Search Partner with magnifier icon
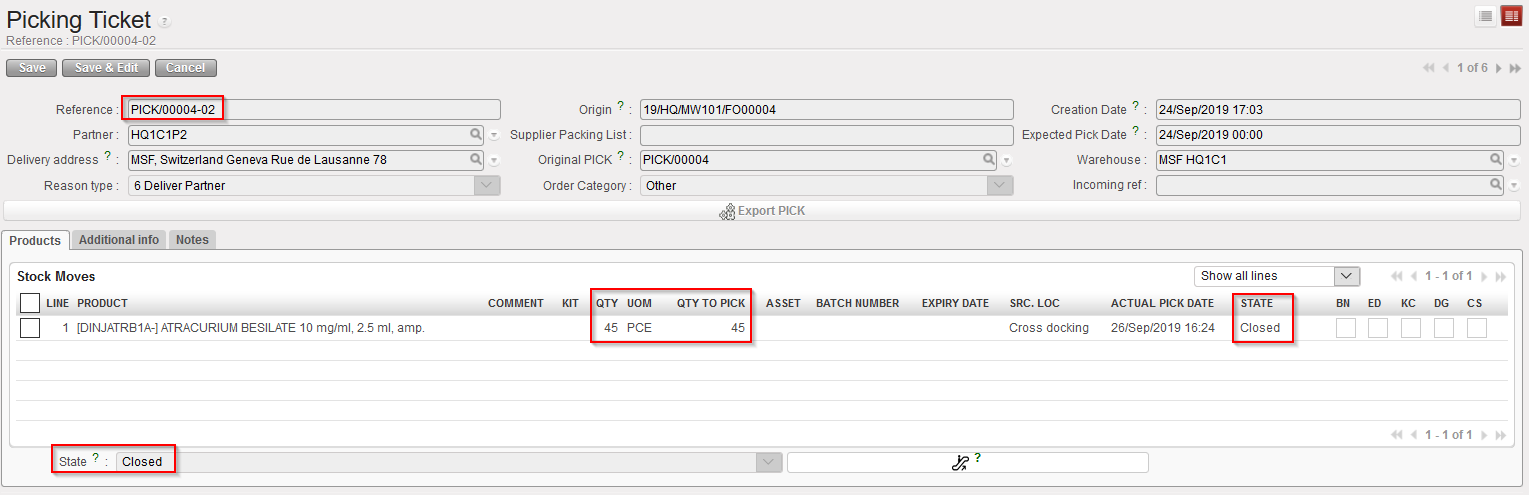Screen dimensions: 1529x495 point(476,134)
